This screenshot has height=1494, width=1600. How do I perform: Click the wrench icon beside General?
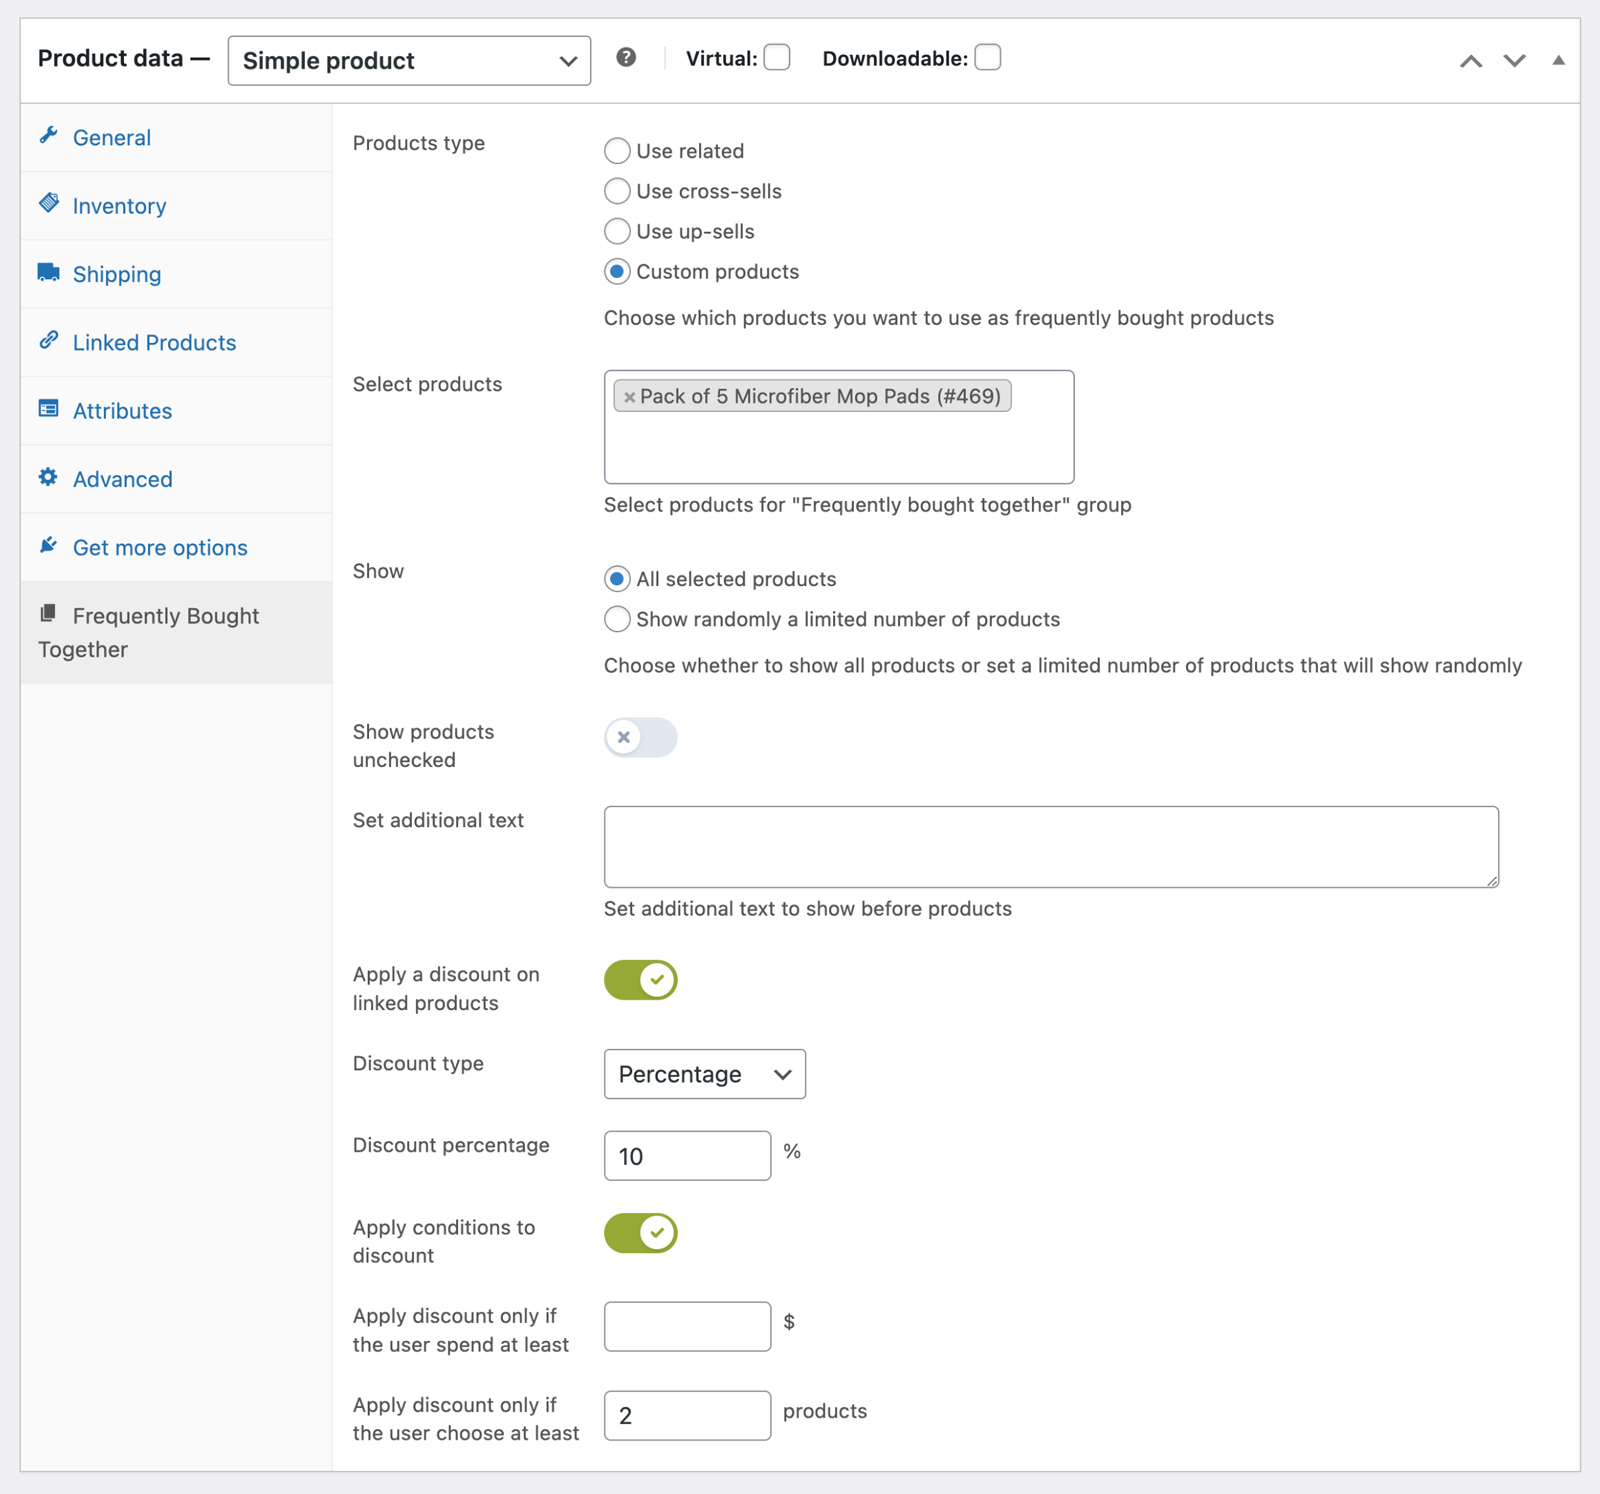coord(48,136)
